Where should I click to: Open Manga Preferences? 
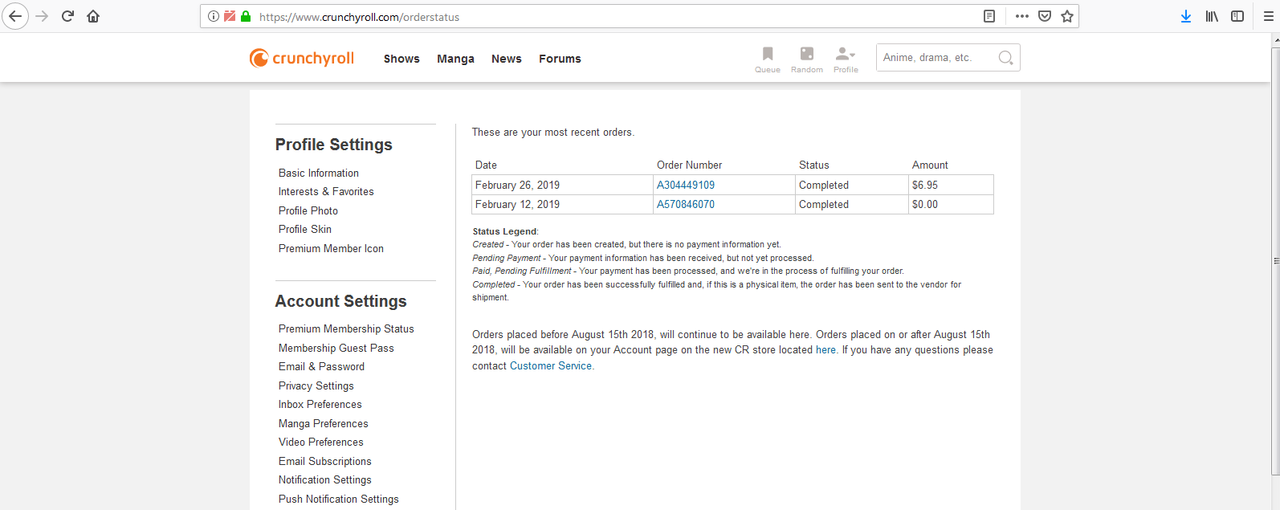tap(323, 424)
